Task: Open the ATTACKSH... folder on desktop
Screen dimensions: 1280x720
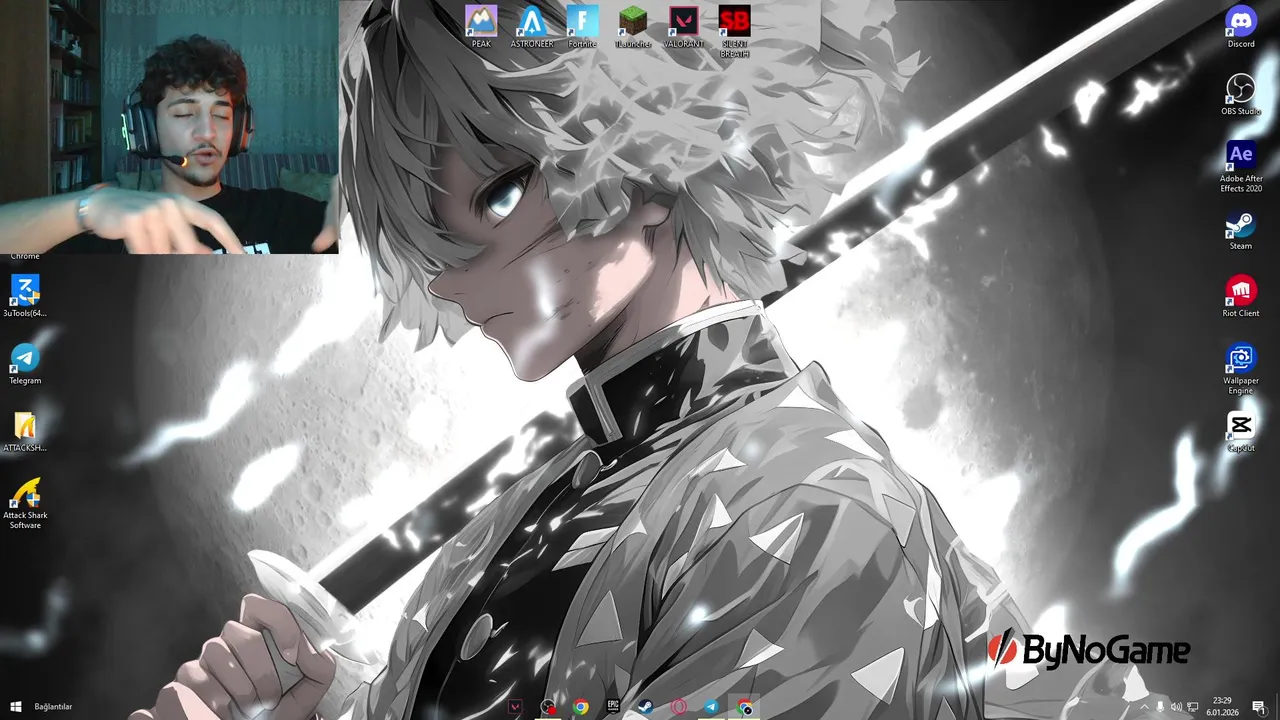Action: (25, 431)
